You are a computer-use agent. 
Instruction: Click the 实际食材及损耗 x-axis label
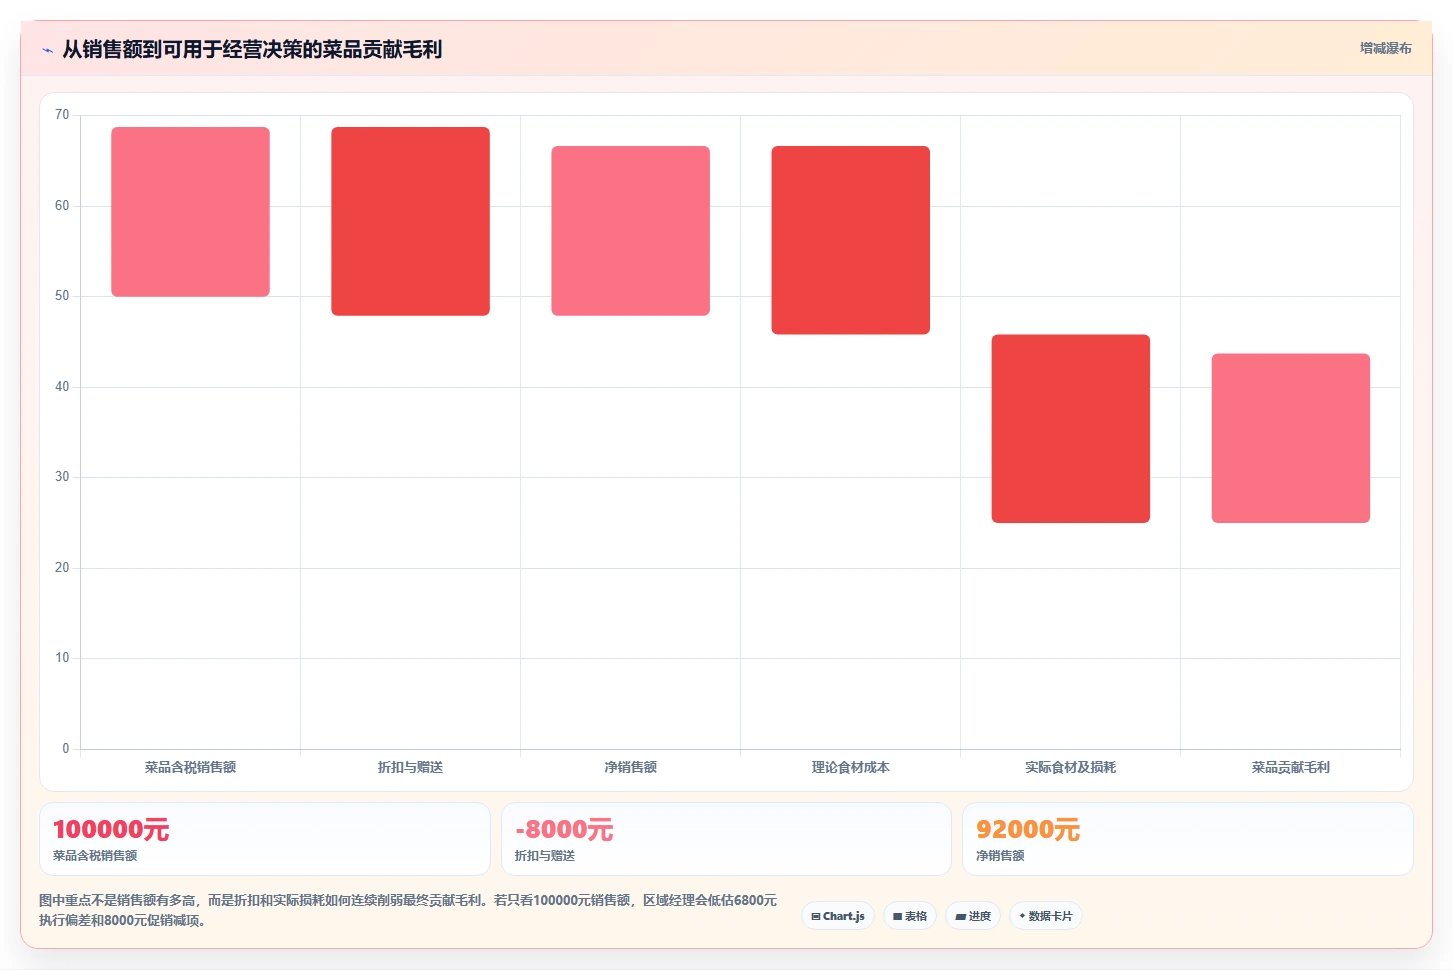click(x=1070, y=767)
